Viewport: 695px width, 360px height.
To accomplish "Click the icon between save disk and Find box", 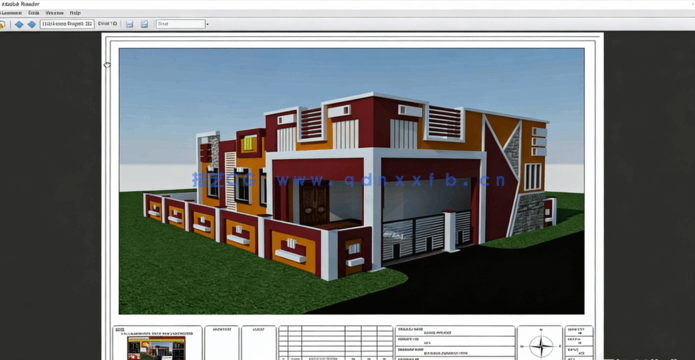I will click(144, 24).
